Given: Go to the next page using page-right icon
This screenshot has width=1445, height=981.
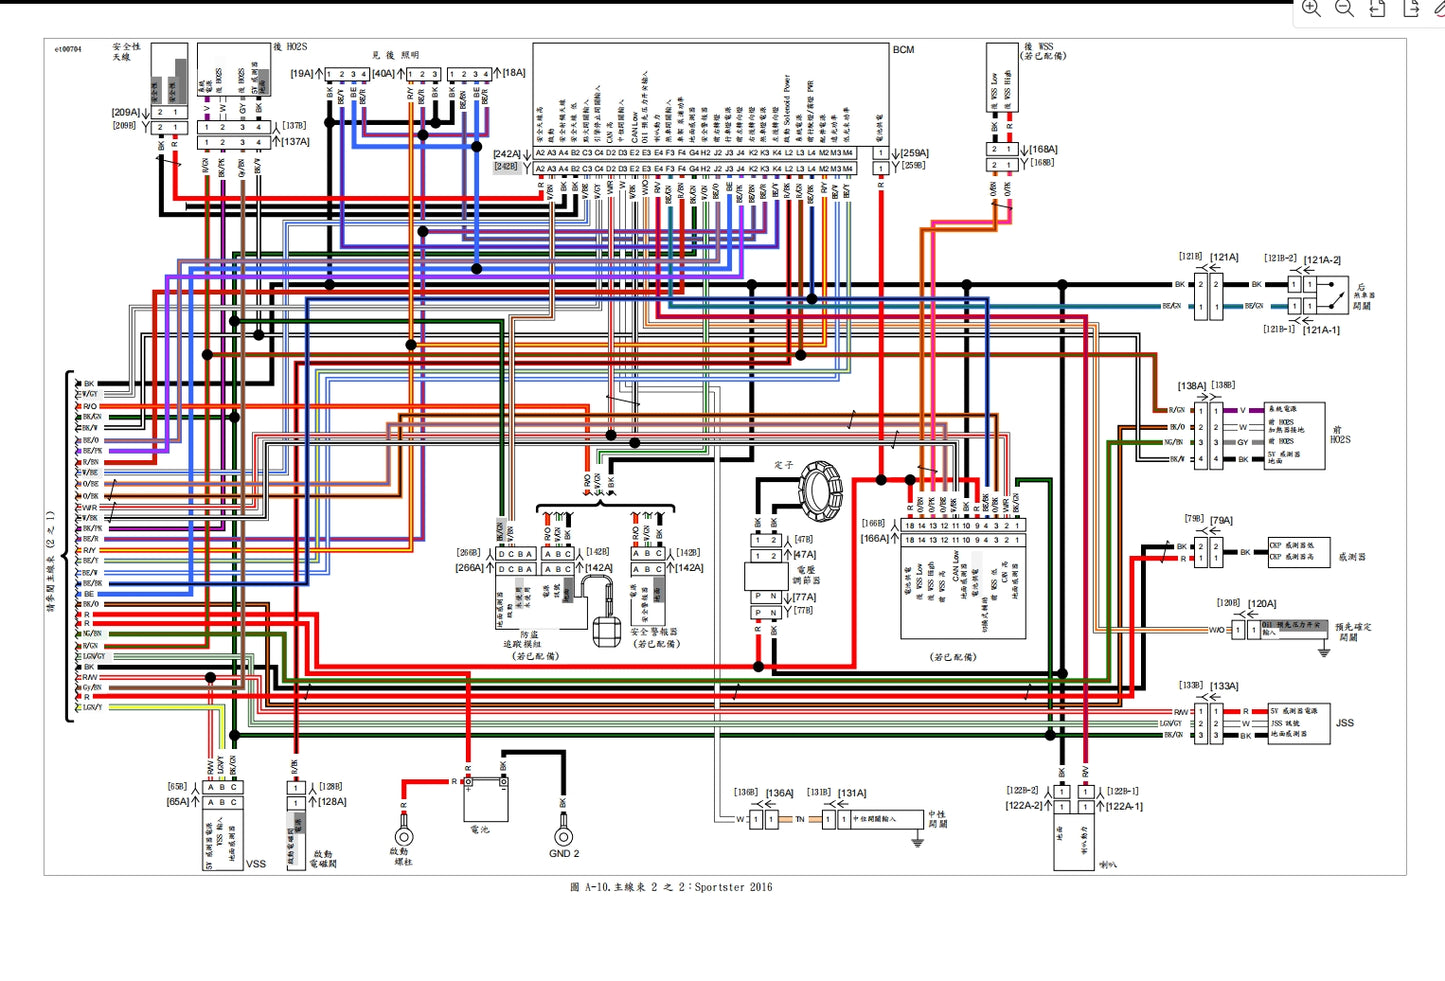Looking at the screenshot, I should [x=1411, y=9].
